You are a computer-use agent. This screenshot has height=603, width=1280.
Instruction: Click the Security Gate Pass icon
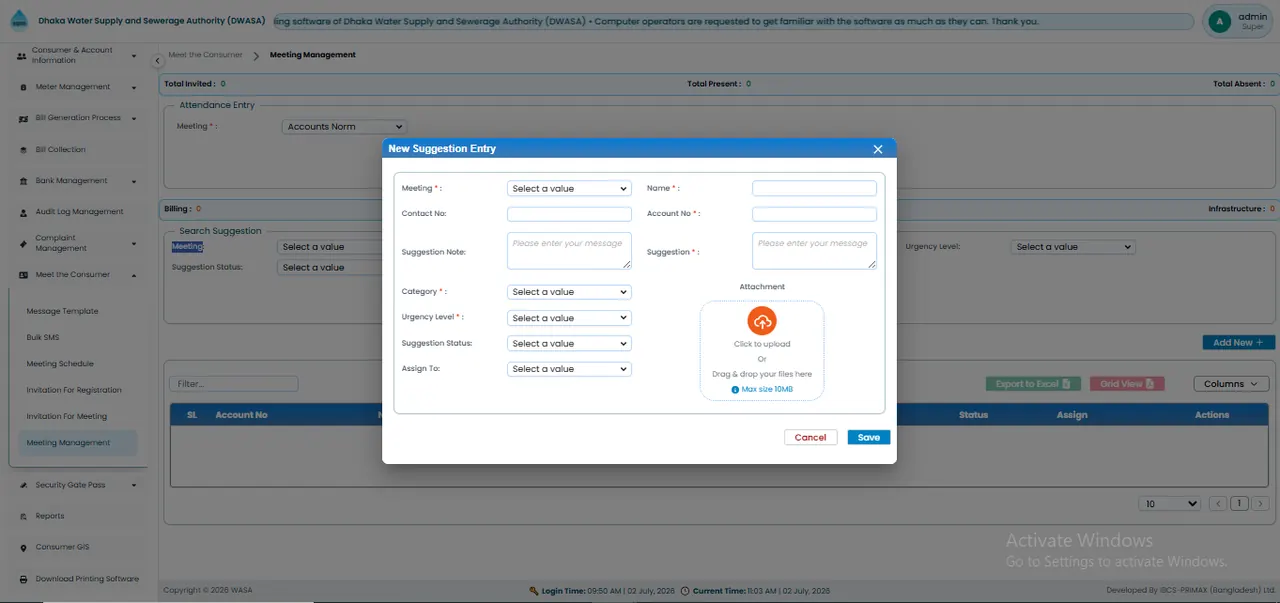coord(23,485)
